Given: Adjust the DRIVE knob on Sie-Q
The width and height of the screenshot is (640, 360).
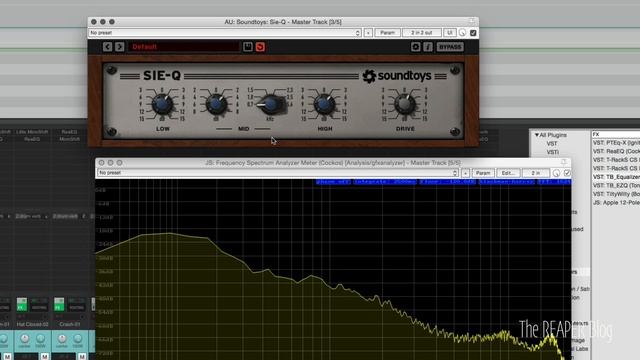Looking at the screenshot, I should (404, 104).
